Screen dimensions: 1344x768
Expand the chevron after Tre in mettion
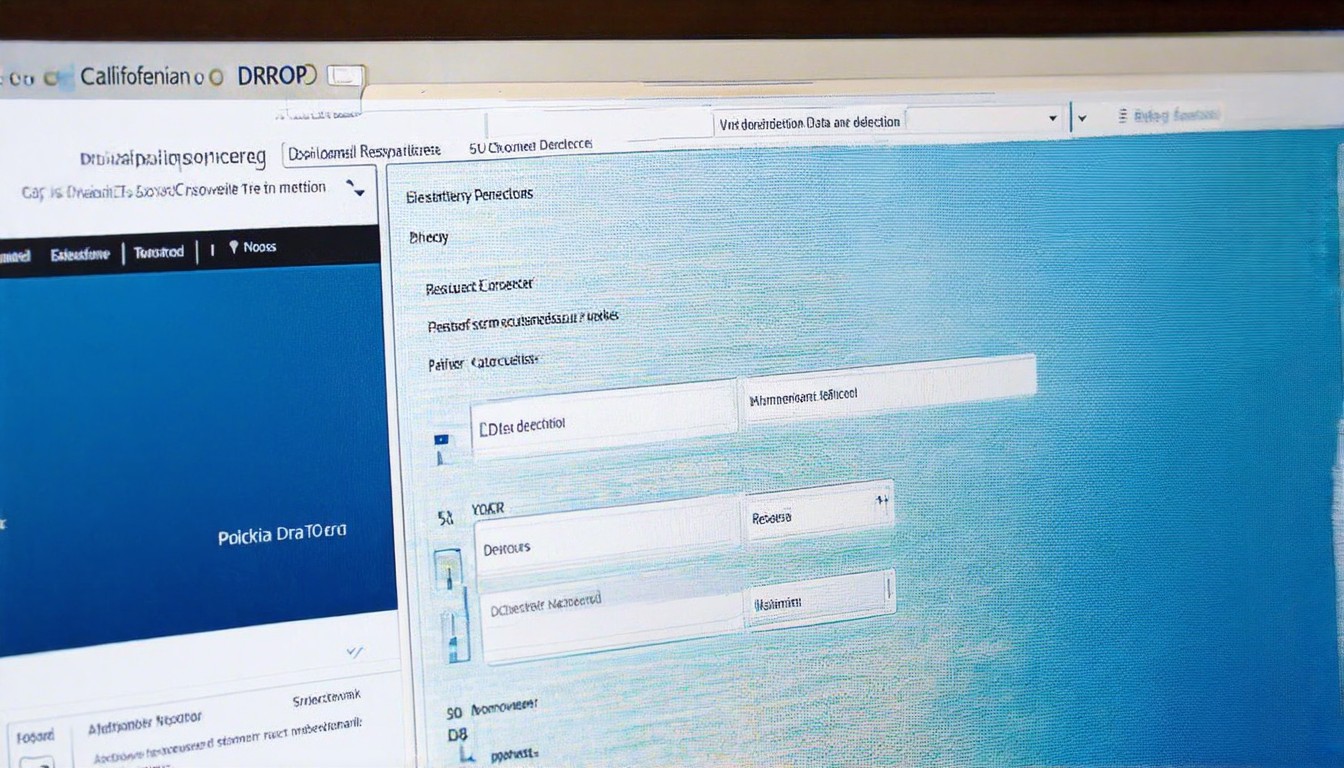(x=355, y=188)
